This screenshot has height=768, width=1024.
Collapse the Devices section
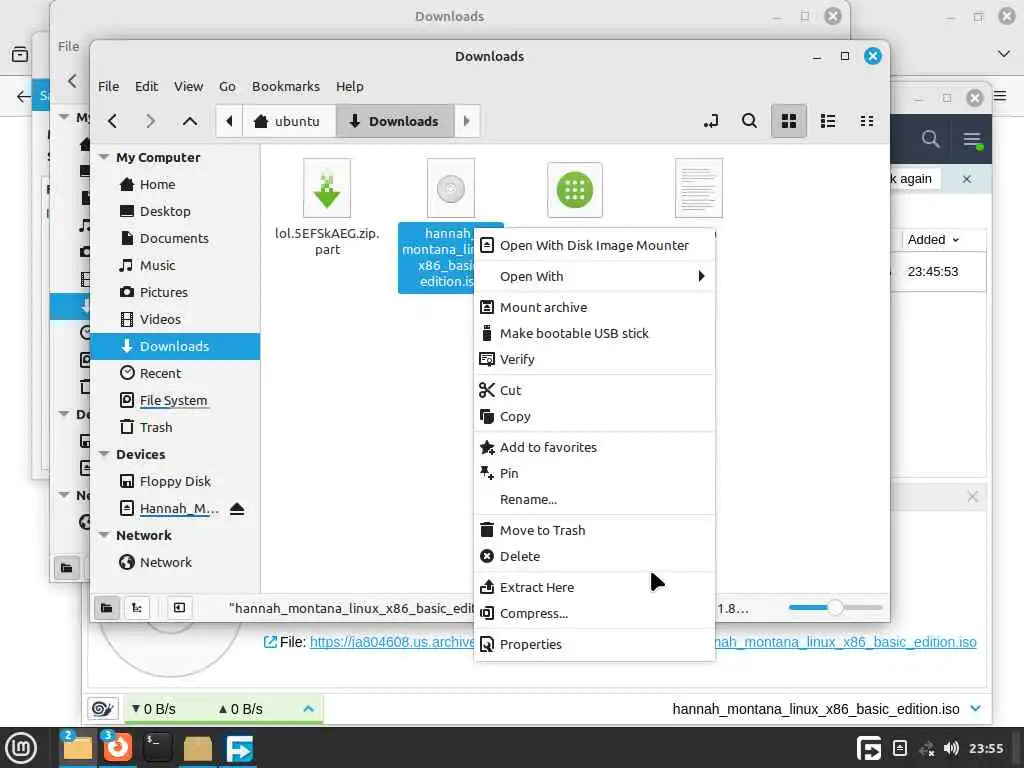coord(104,454)
